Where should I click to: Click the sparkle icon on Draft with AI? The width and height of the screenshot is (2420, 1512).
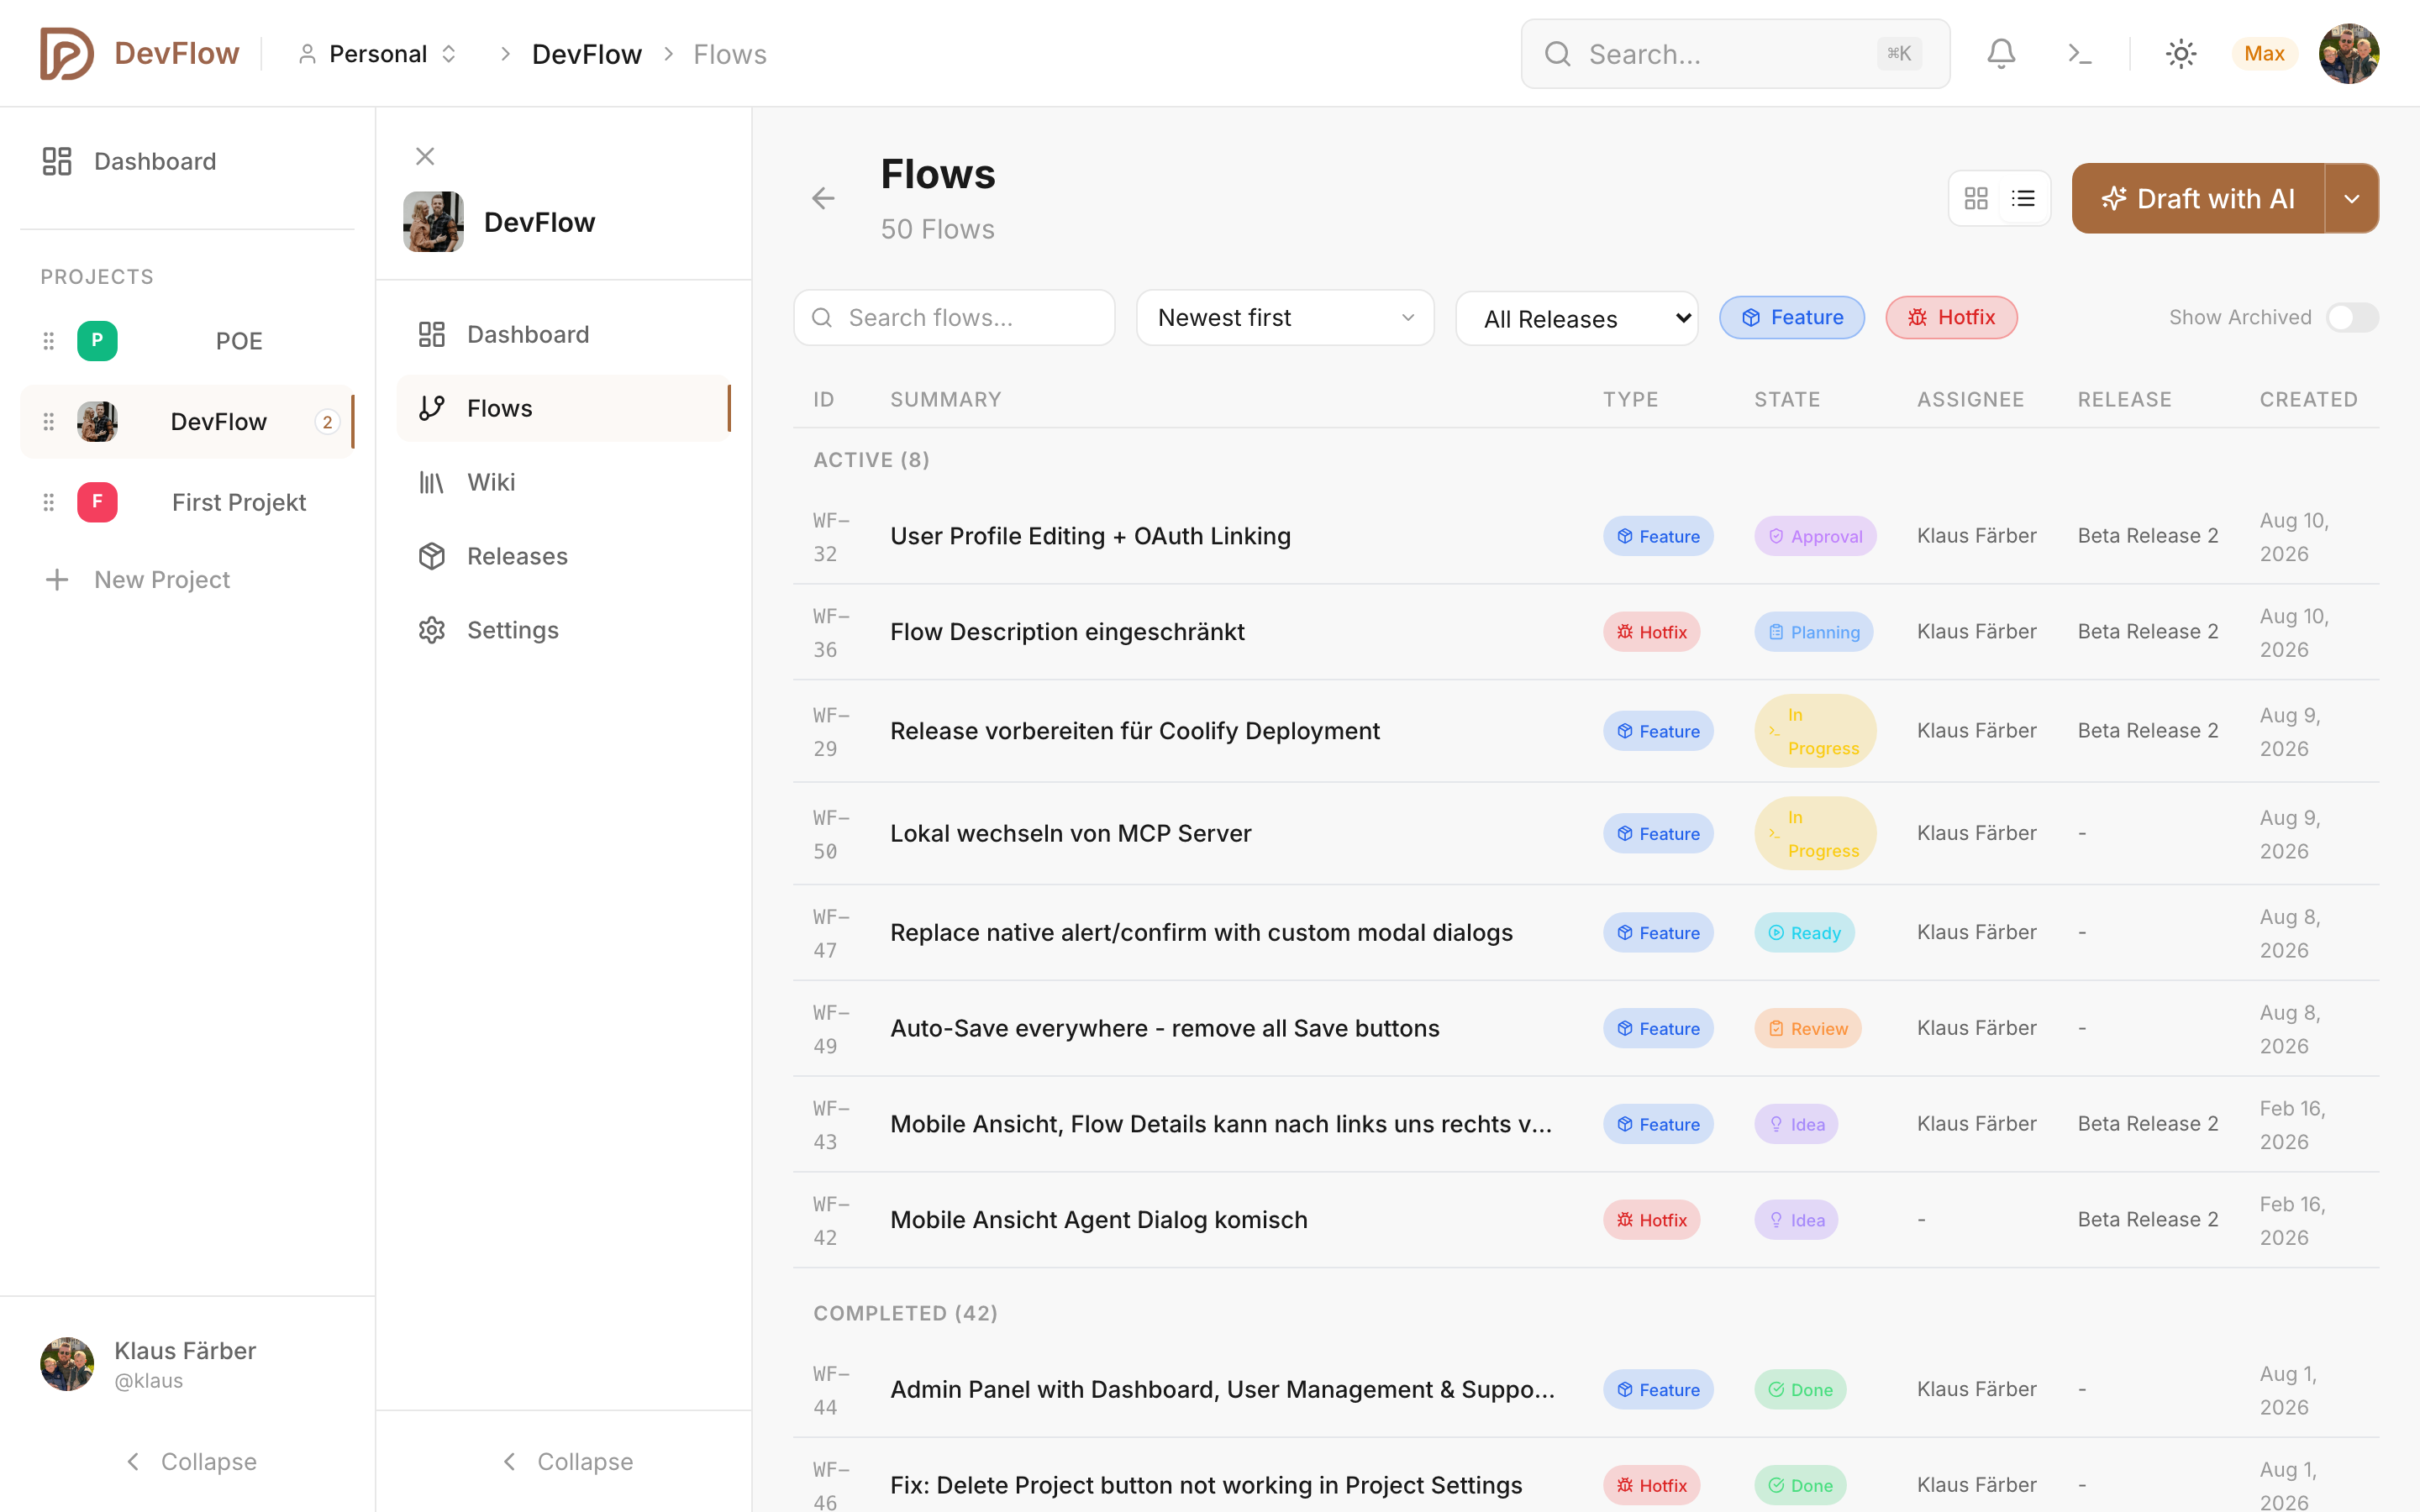[x=2113, y=199]
